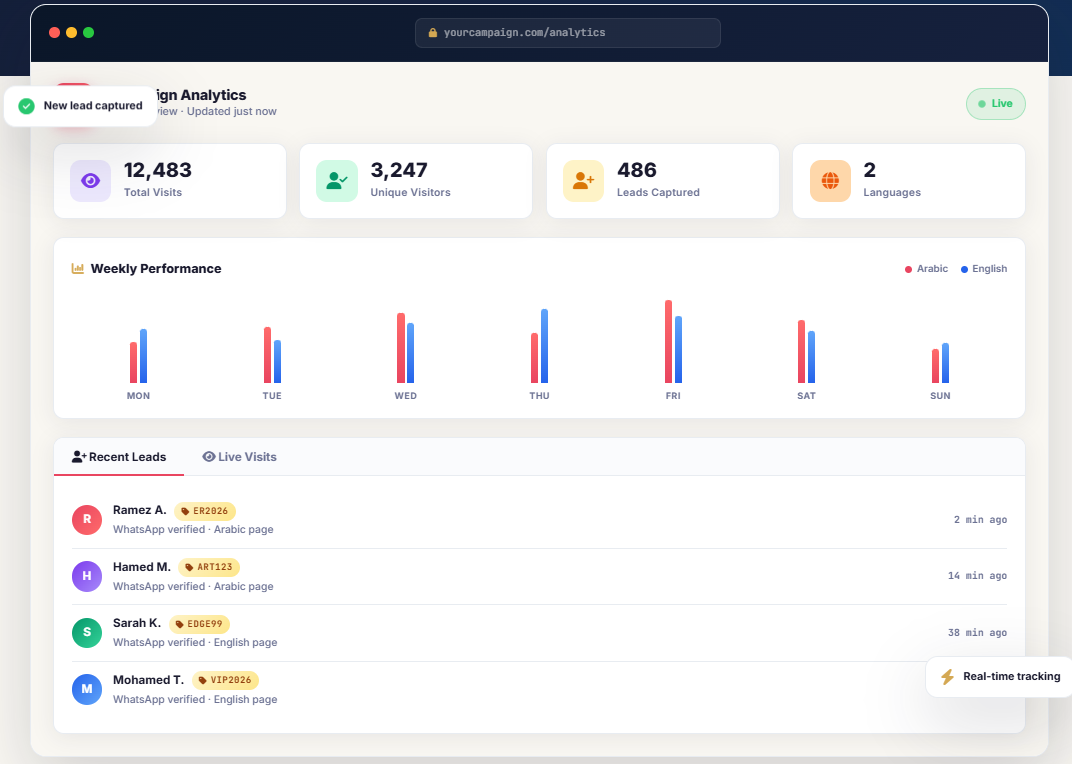Click the Updated just now subtitle
1072x764 pixels.
point(232,111)
